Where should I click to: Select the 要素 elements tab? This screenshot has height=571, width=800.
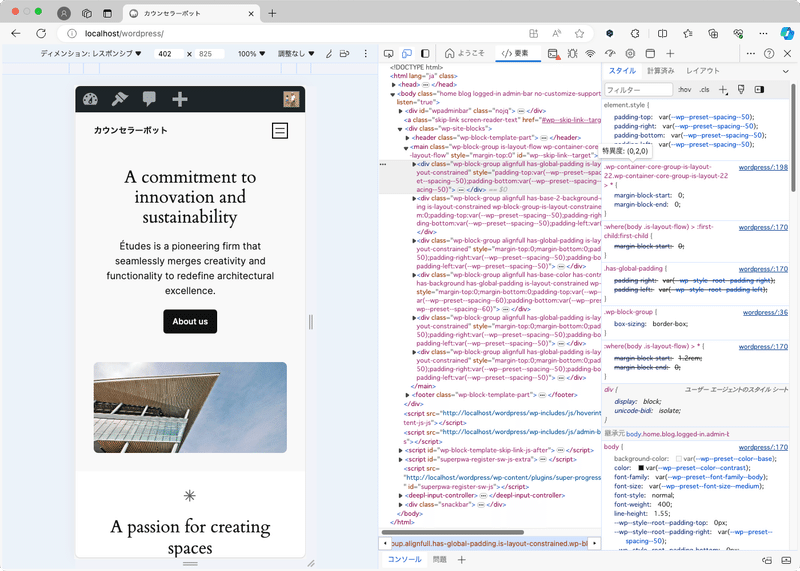tap(515, 53)
